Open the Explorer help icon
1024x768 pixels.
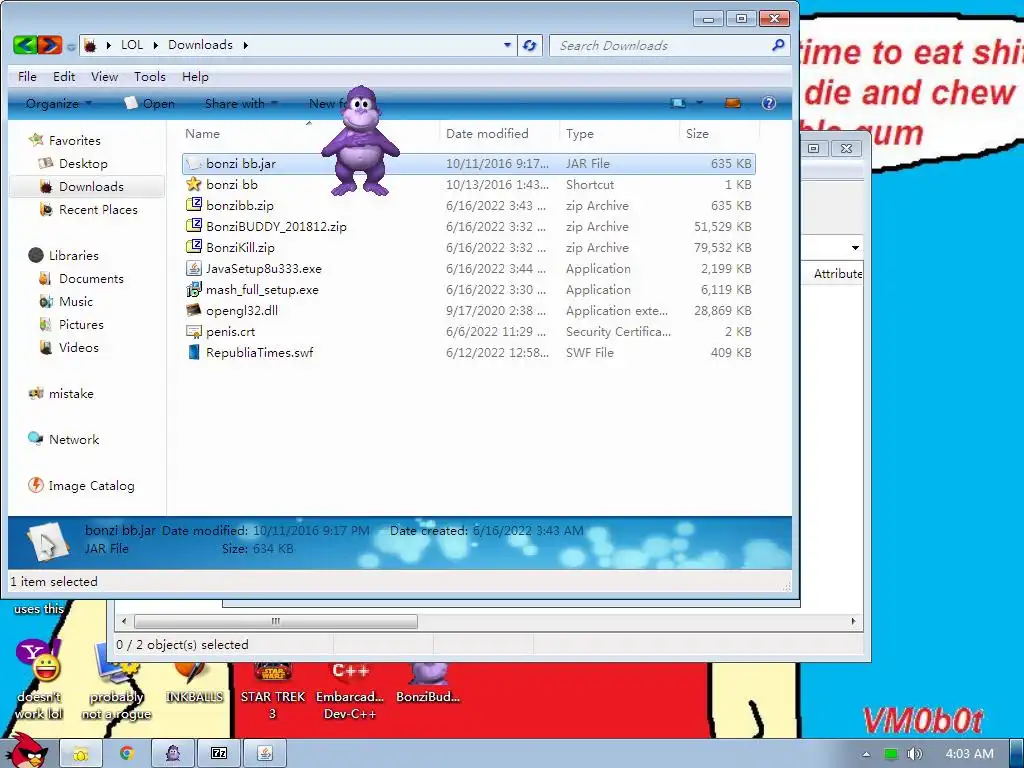(769, 103)
